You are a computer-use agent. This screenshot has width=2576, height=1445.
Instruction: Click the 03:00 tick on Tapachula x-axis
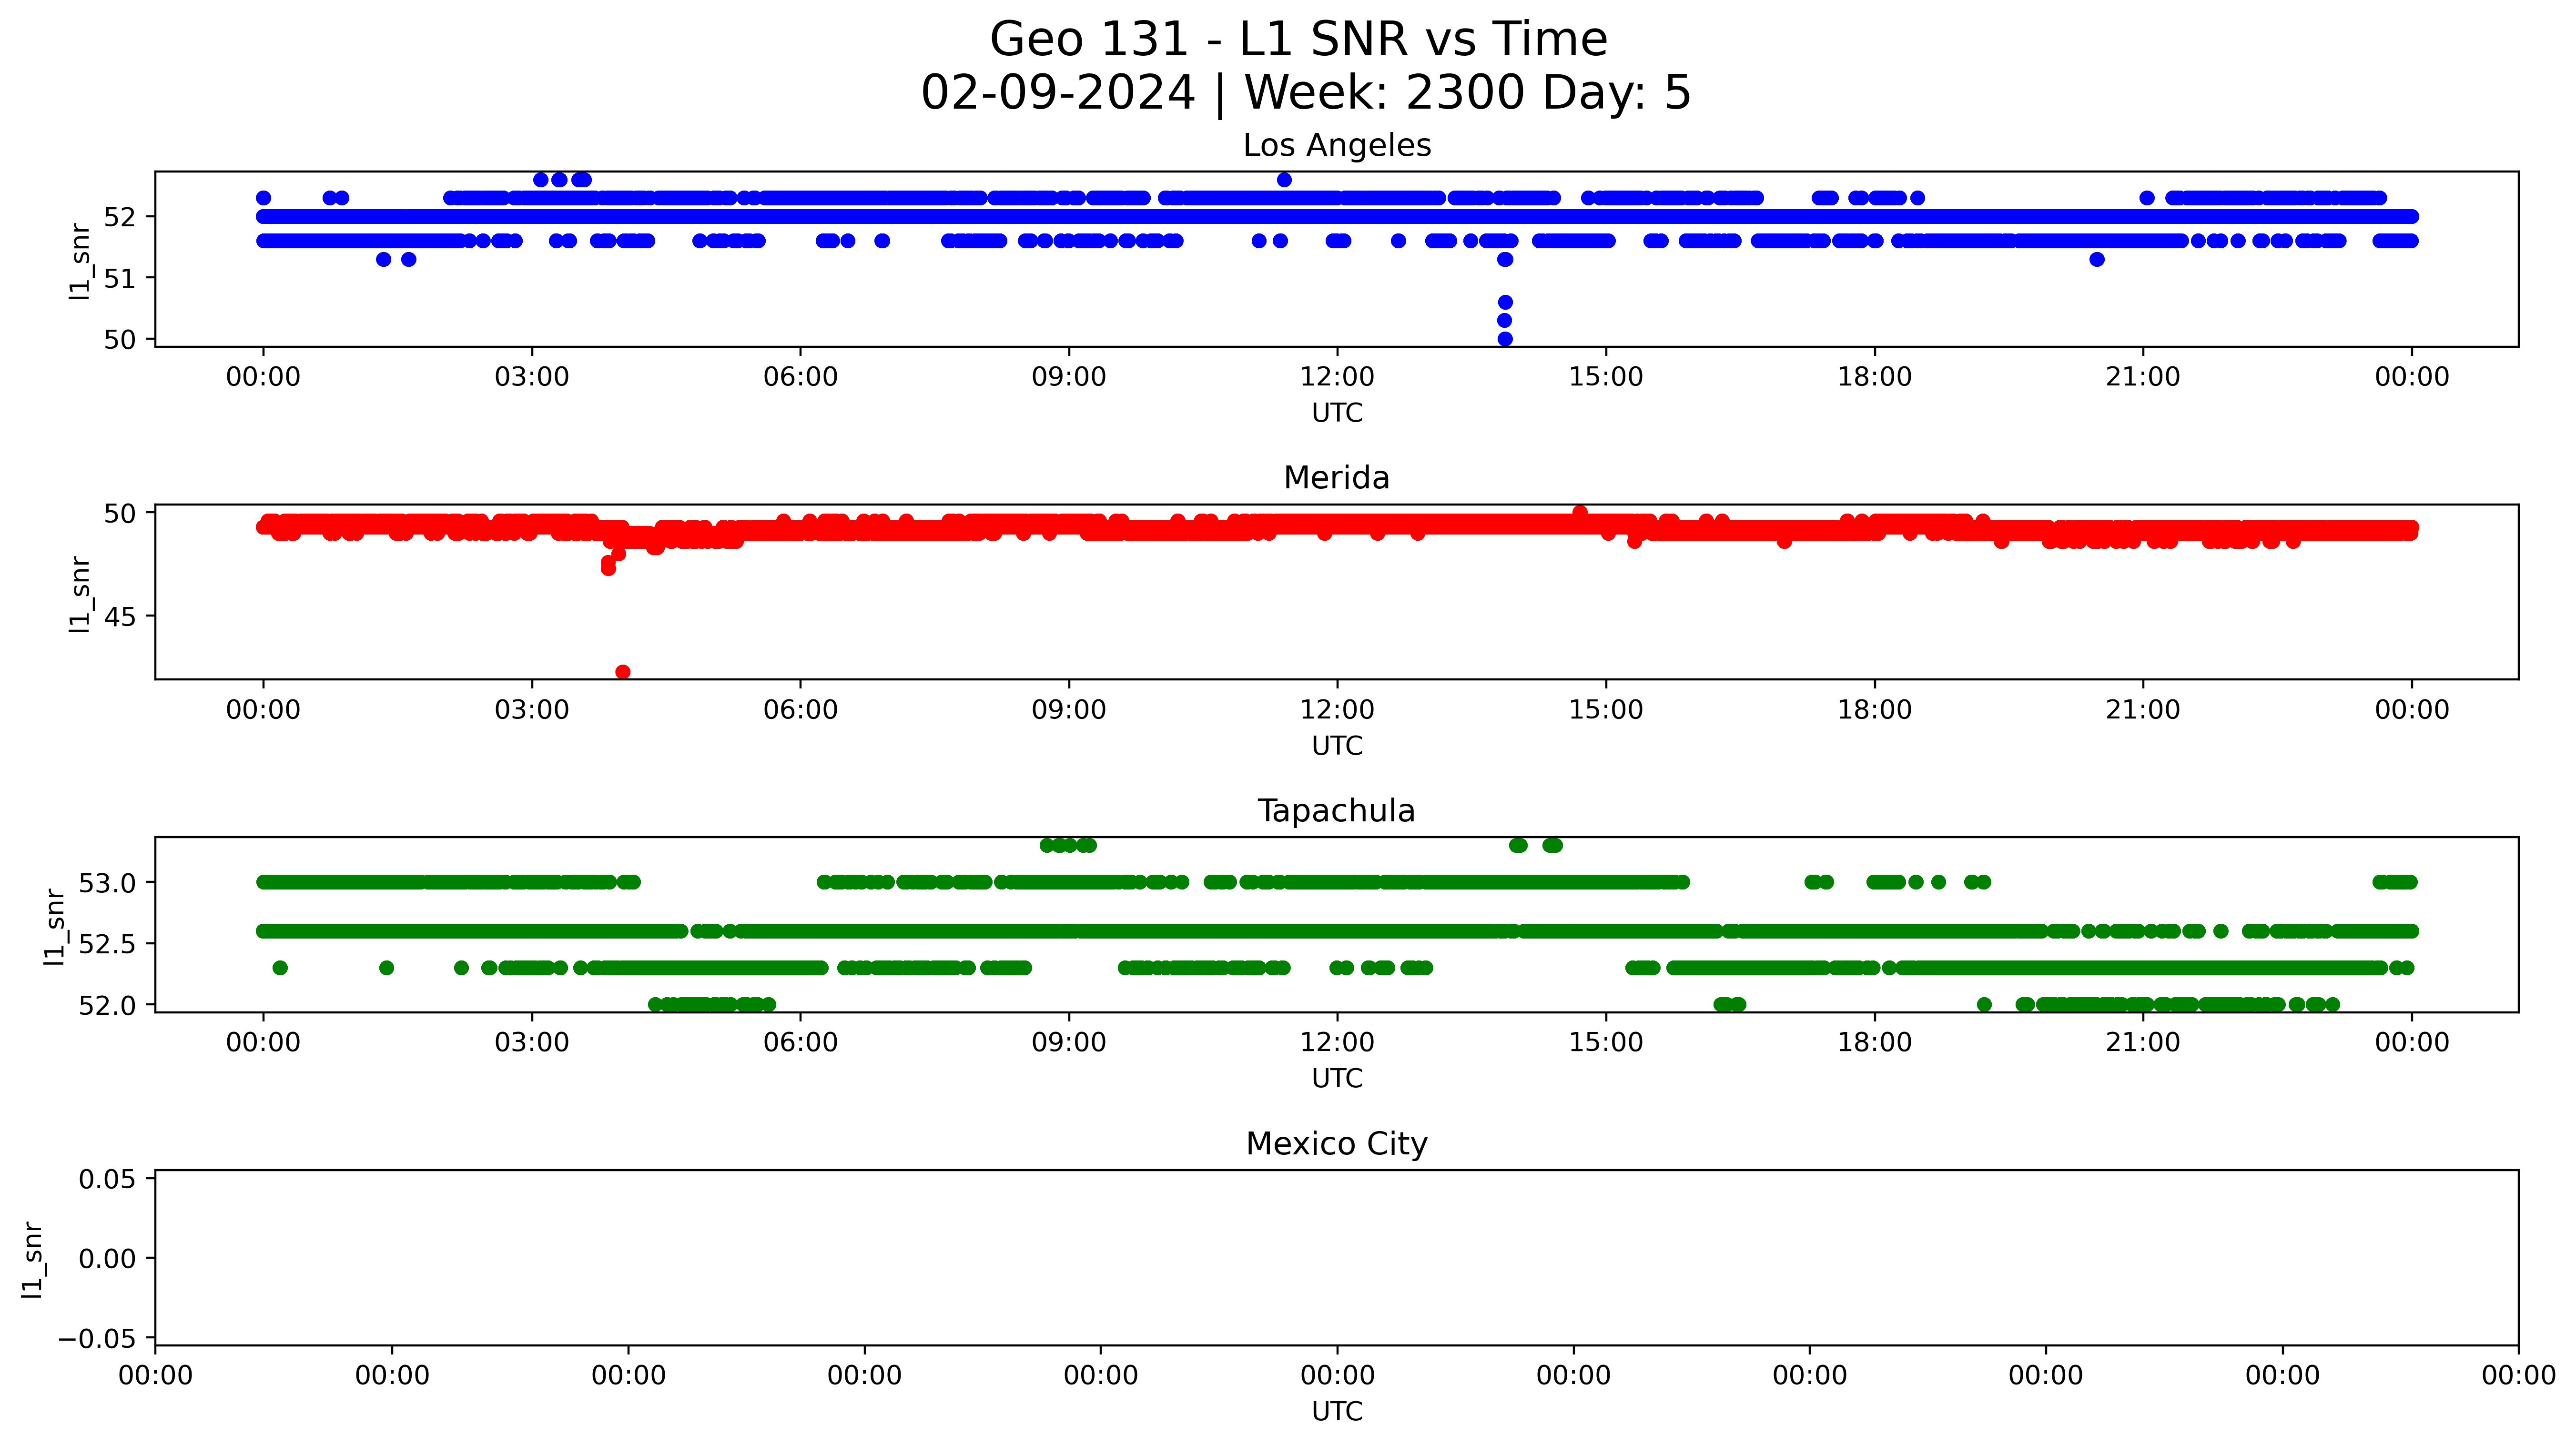tap(532, 1043)
